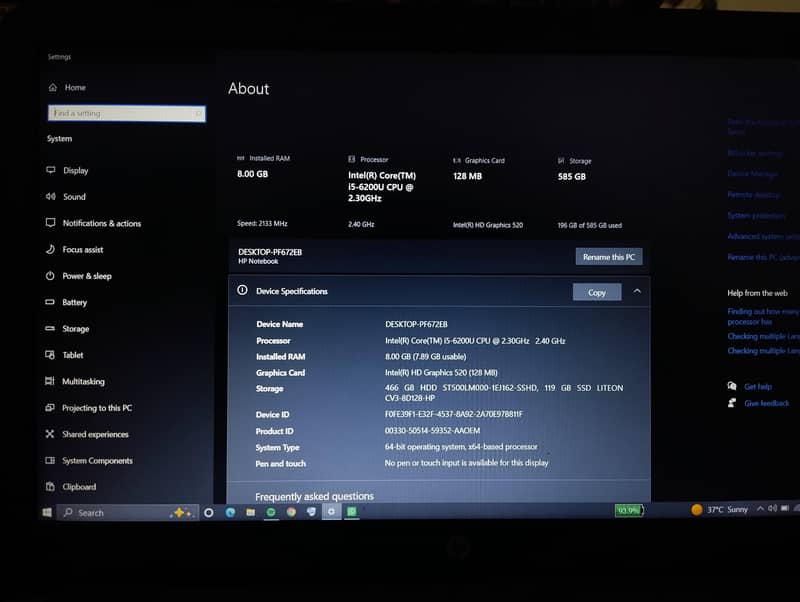The height and width of the screenshot is (602, 800).
Task: Click the Focus assist moon icon
Action: point(50,249)
